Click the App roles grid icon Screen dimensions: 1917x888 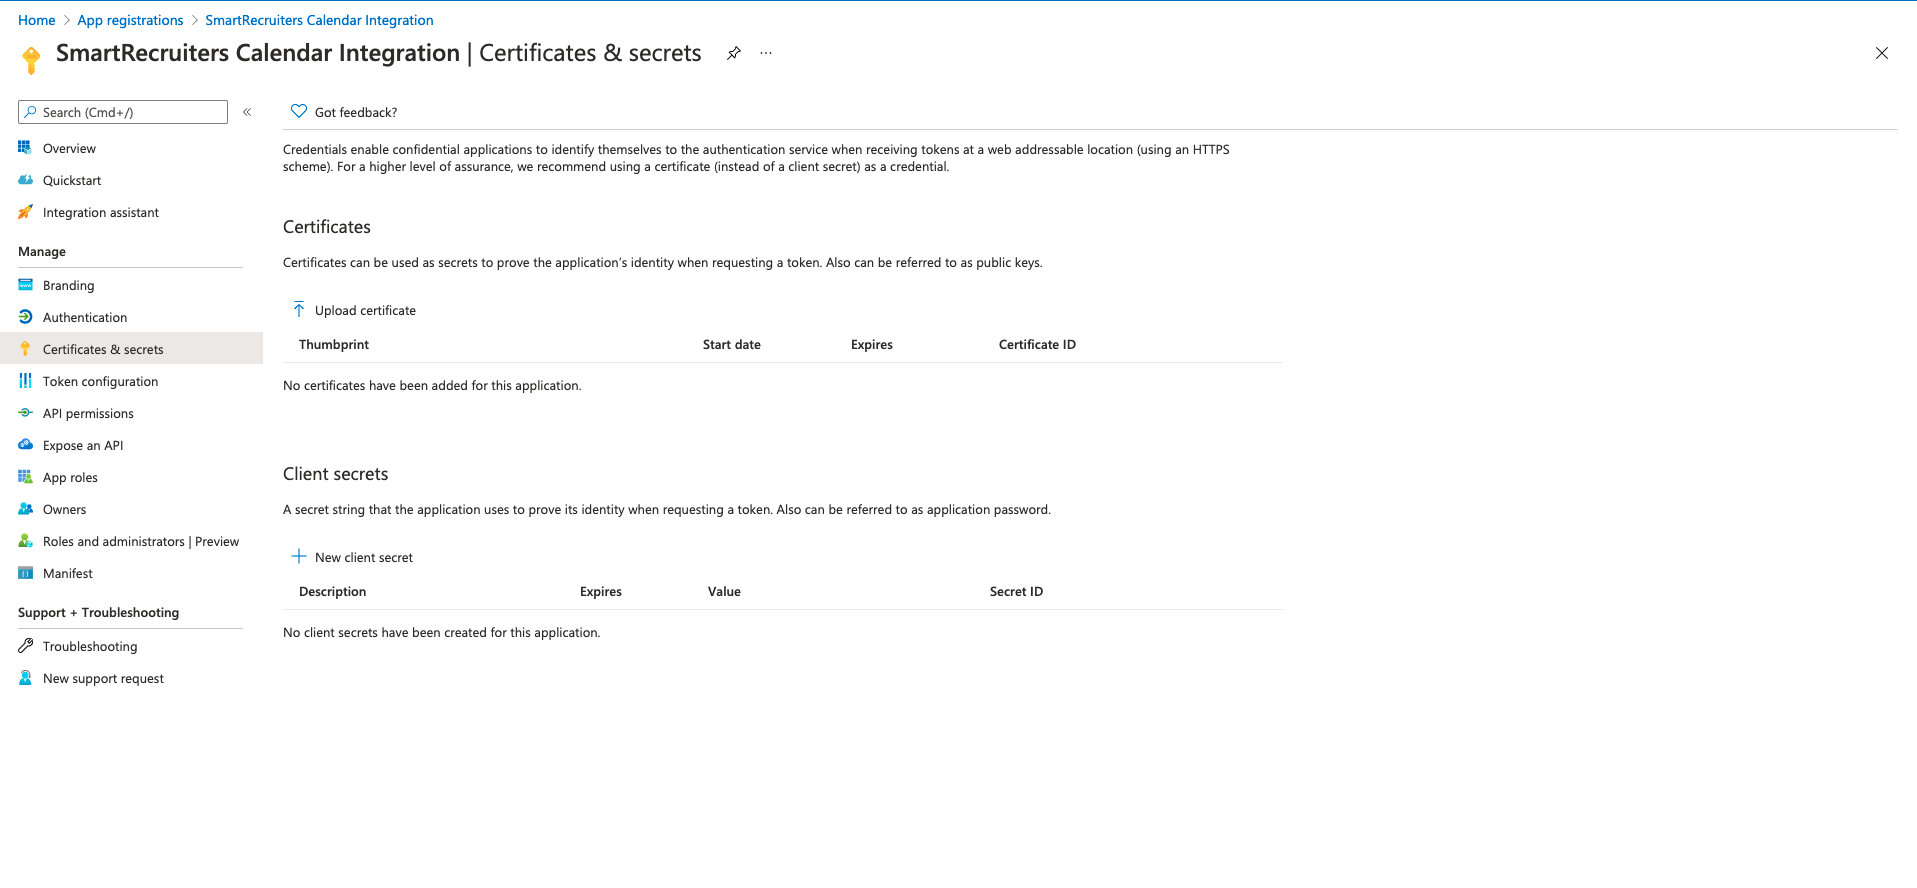point(25,477)
